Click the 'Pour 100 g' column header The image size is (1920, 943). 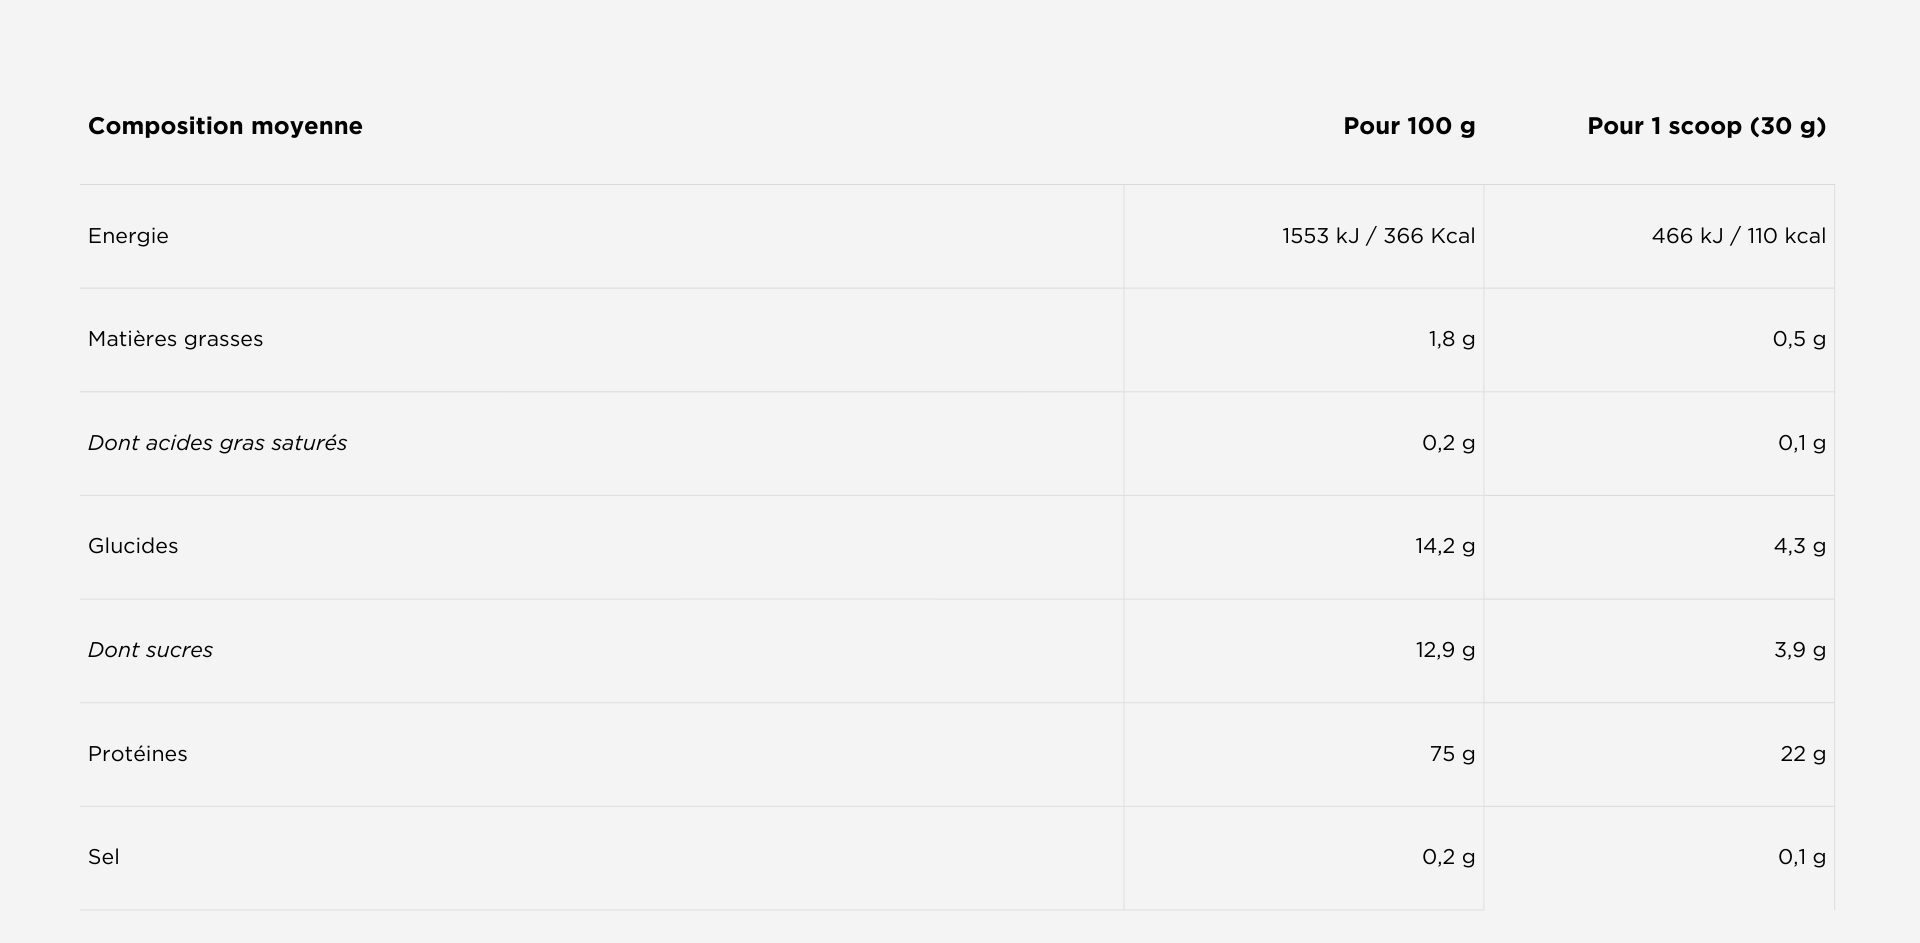1408,126
